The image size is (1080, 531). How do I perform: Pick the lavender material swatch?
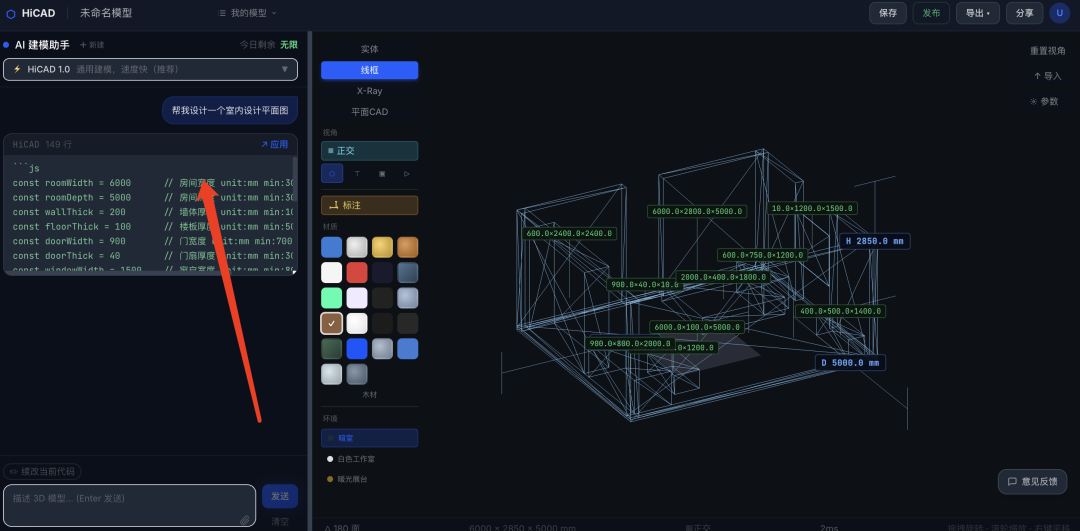357,298
